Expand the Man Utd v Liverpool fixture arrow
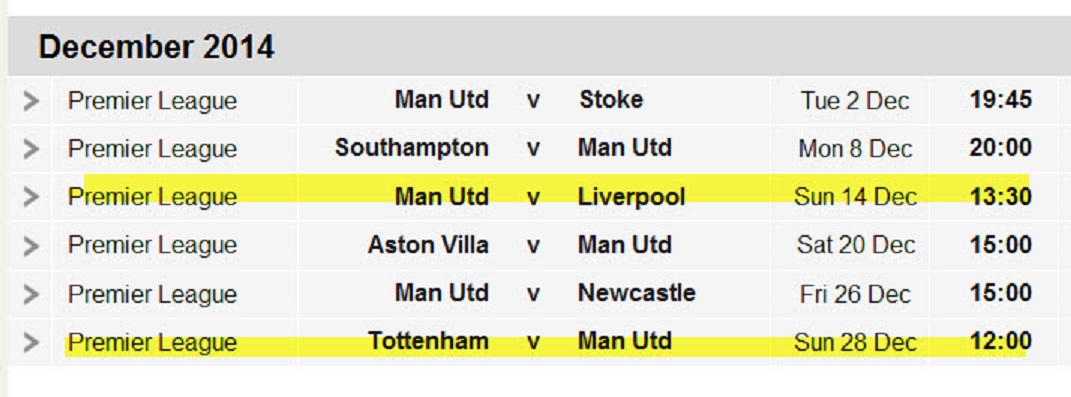Image resolution: width=1071 pixels, height=397 pixels. (x=31, y=197)
